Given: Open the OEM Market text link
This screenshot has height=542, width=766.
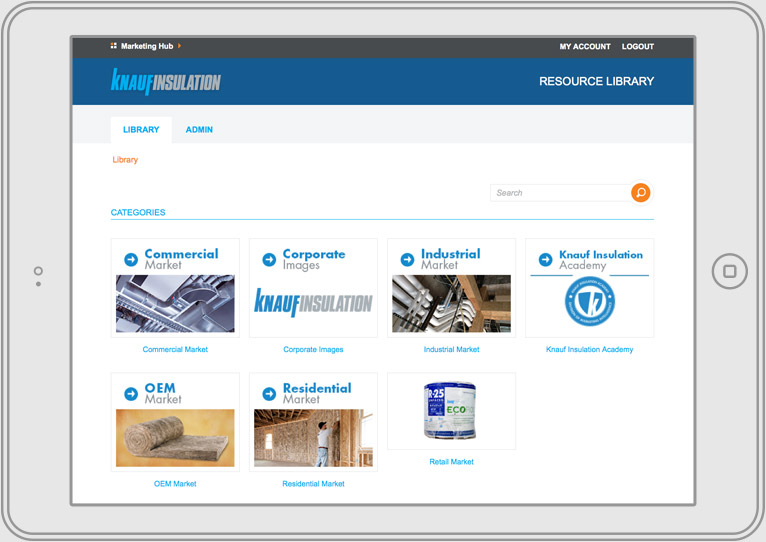Looking at the screenshot, I should [x=175, y=484].
